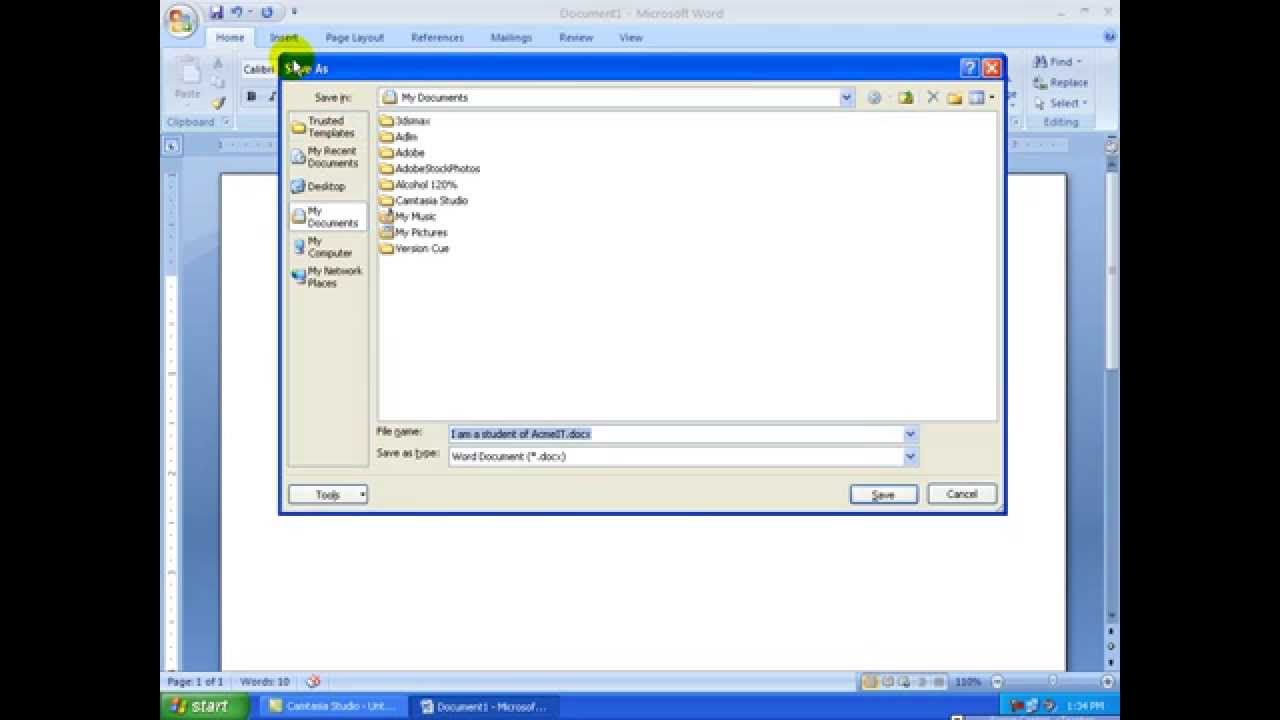Select the Version Cue folder
The height and width of the screenshot is (720, 1280).
tap(415, 248)
